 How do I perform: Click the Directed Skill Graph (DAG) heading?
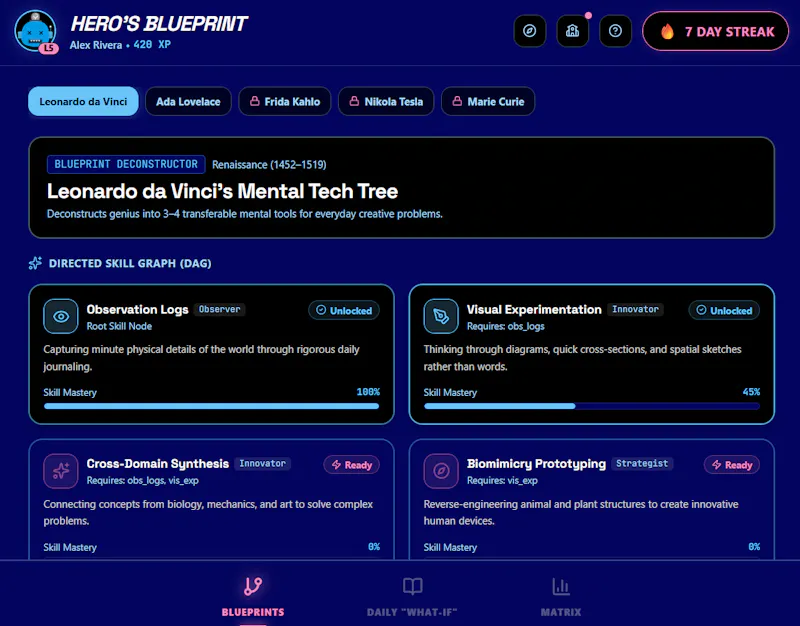coord(130,263)
